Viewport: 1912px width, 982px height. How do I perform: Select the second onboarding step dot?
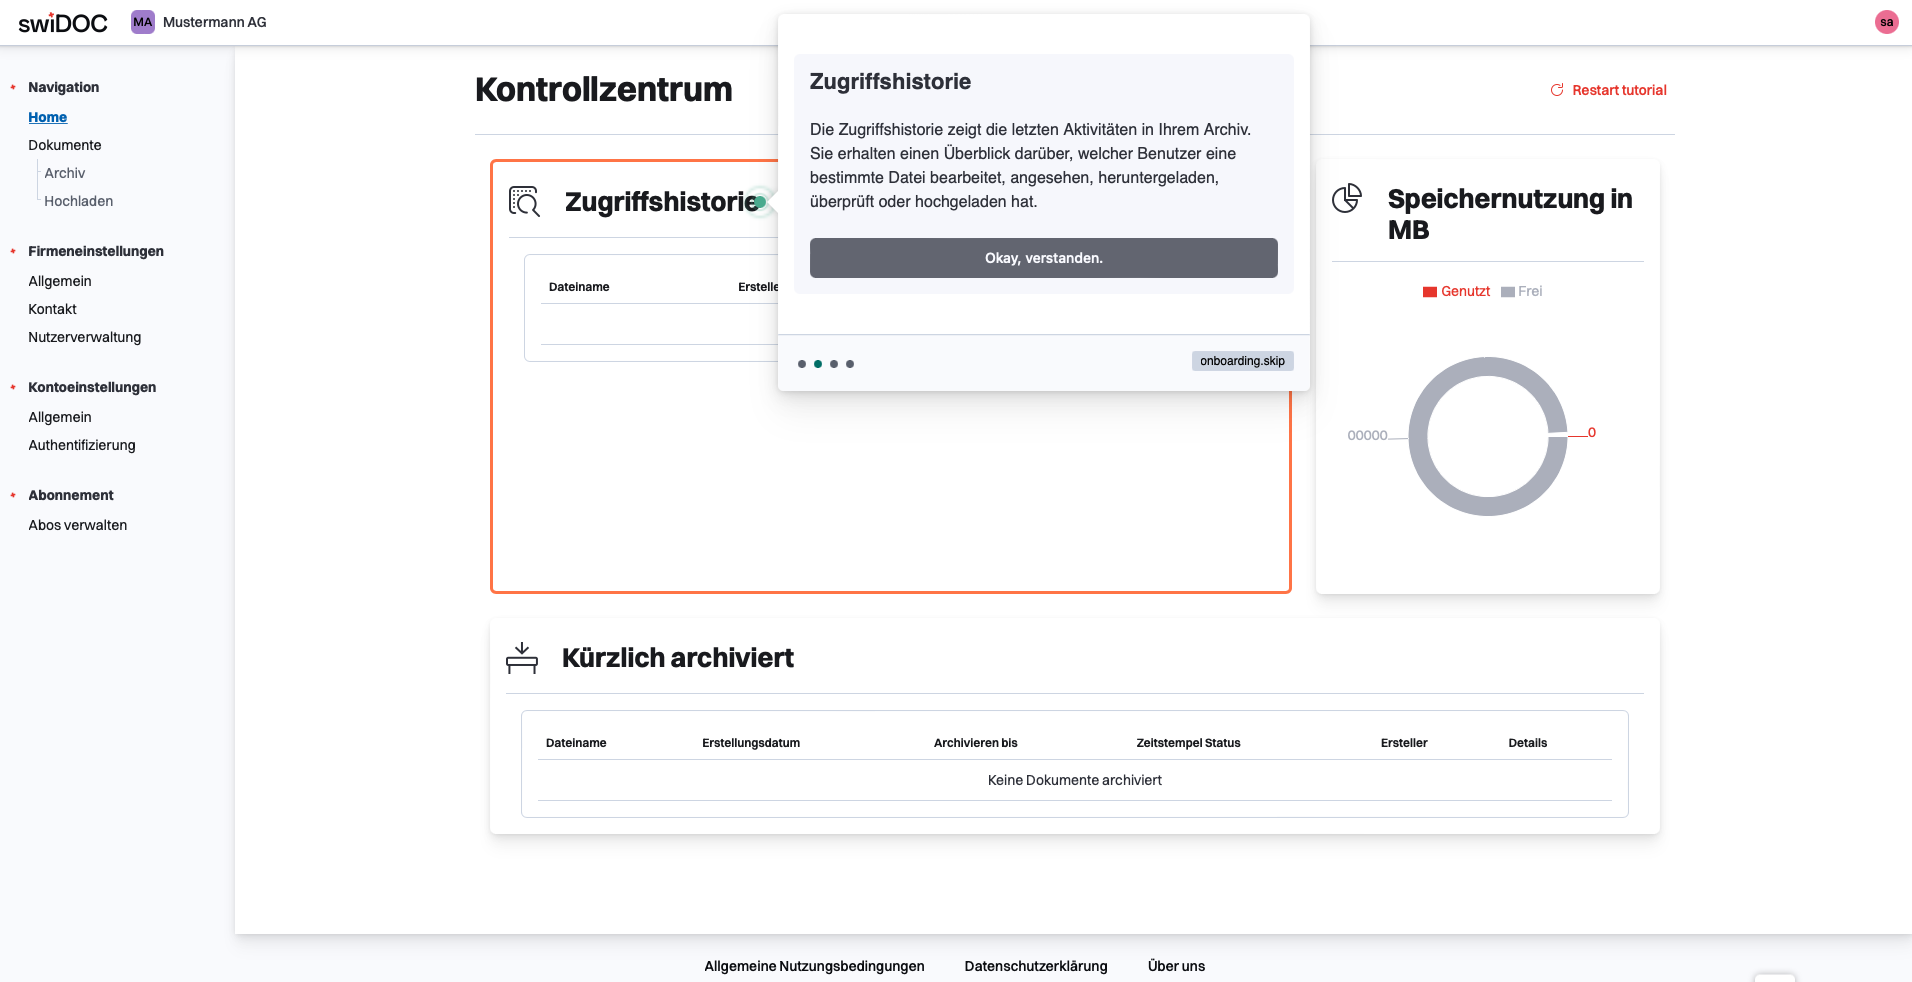[x=818, y=364]
